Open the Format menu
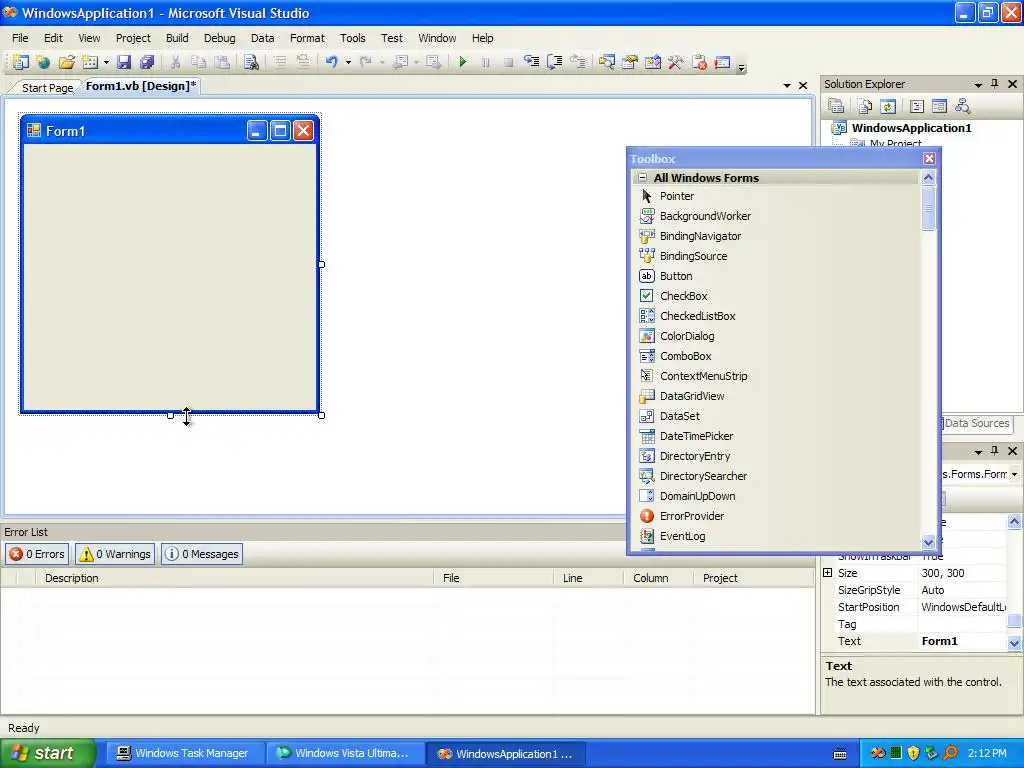The image size is (1024, 768). coord(307,38)
